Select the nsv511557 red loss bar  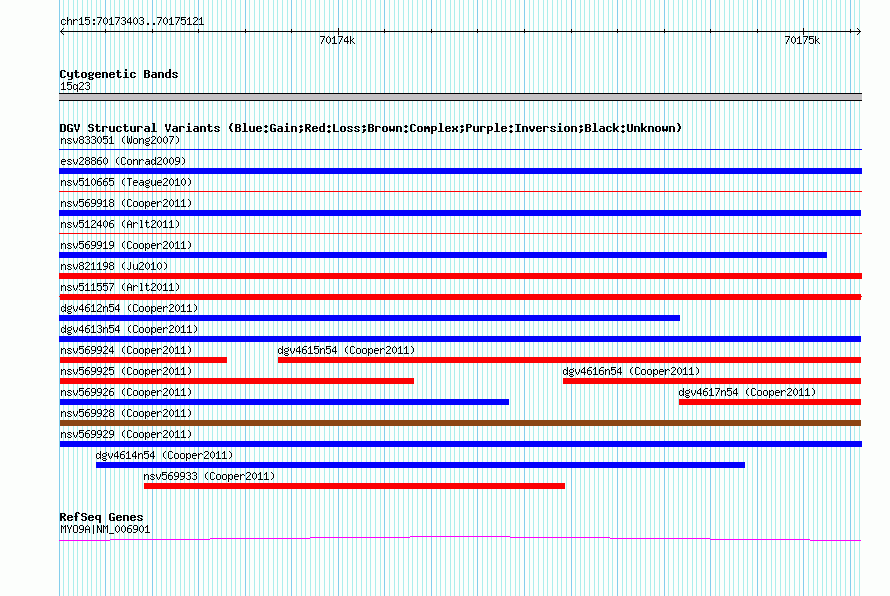pyautogui.click(x=460, y=297)
